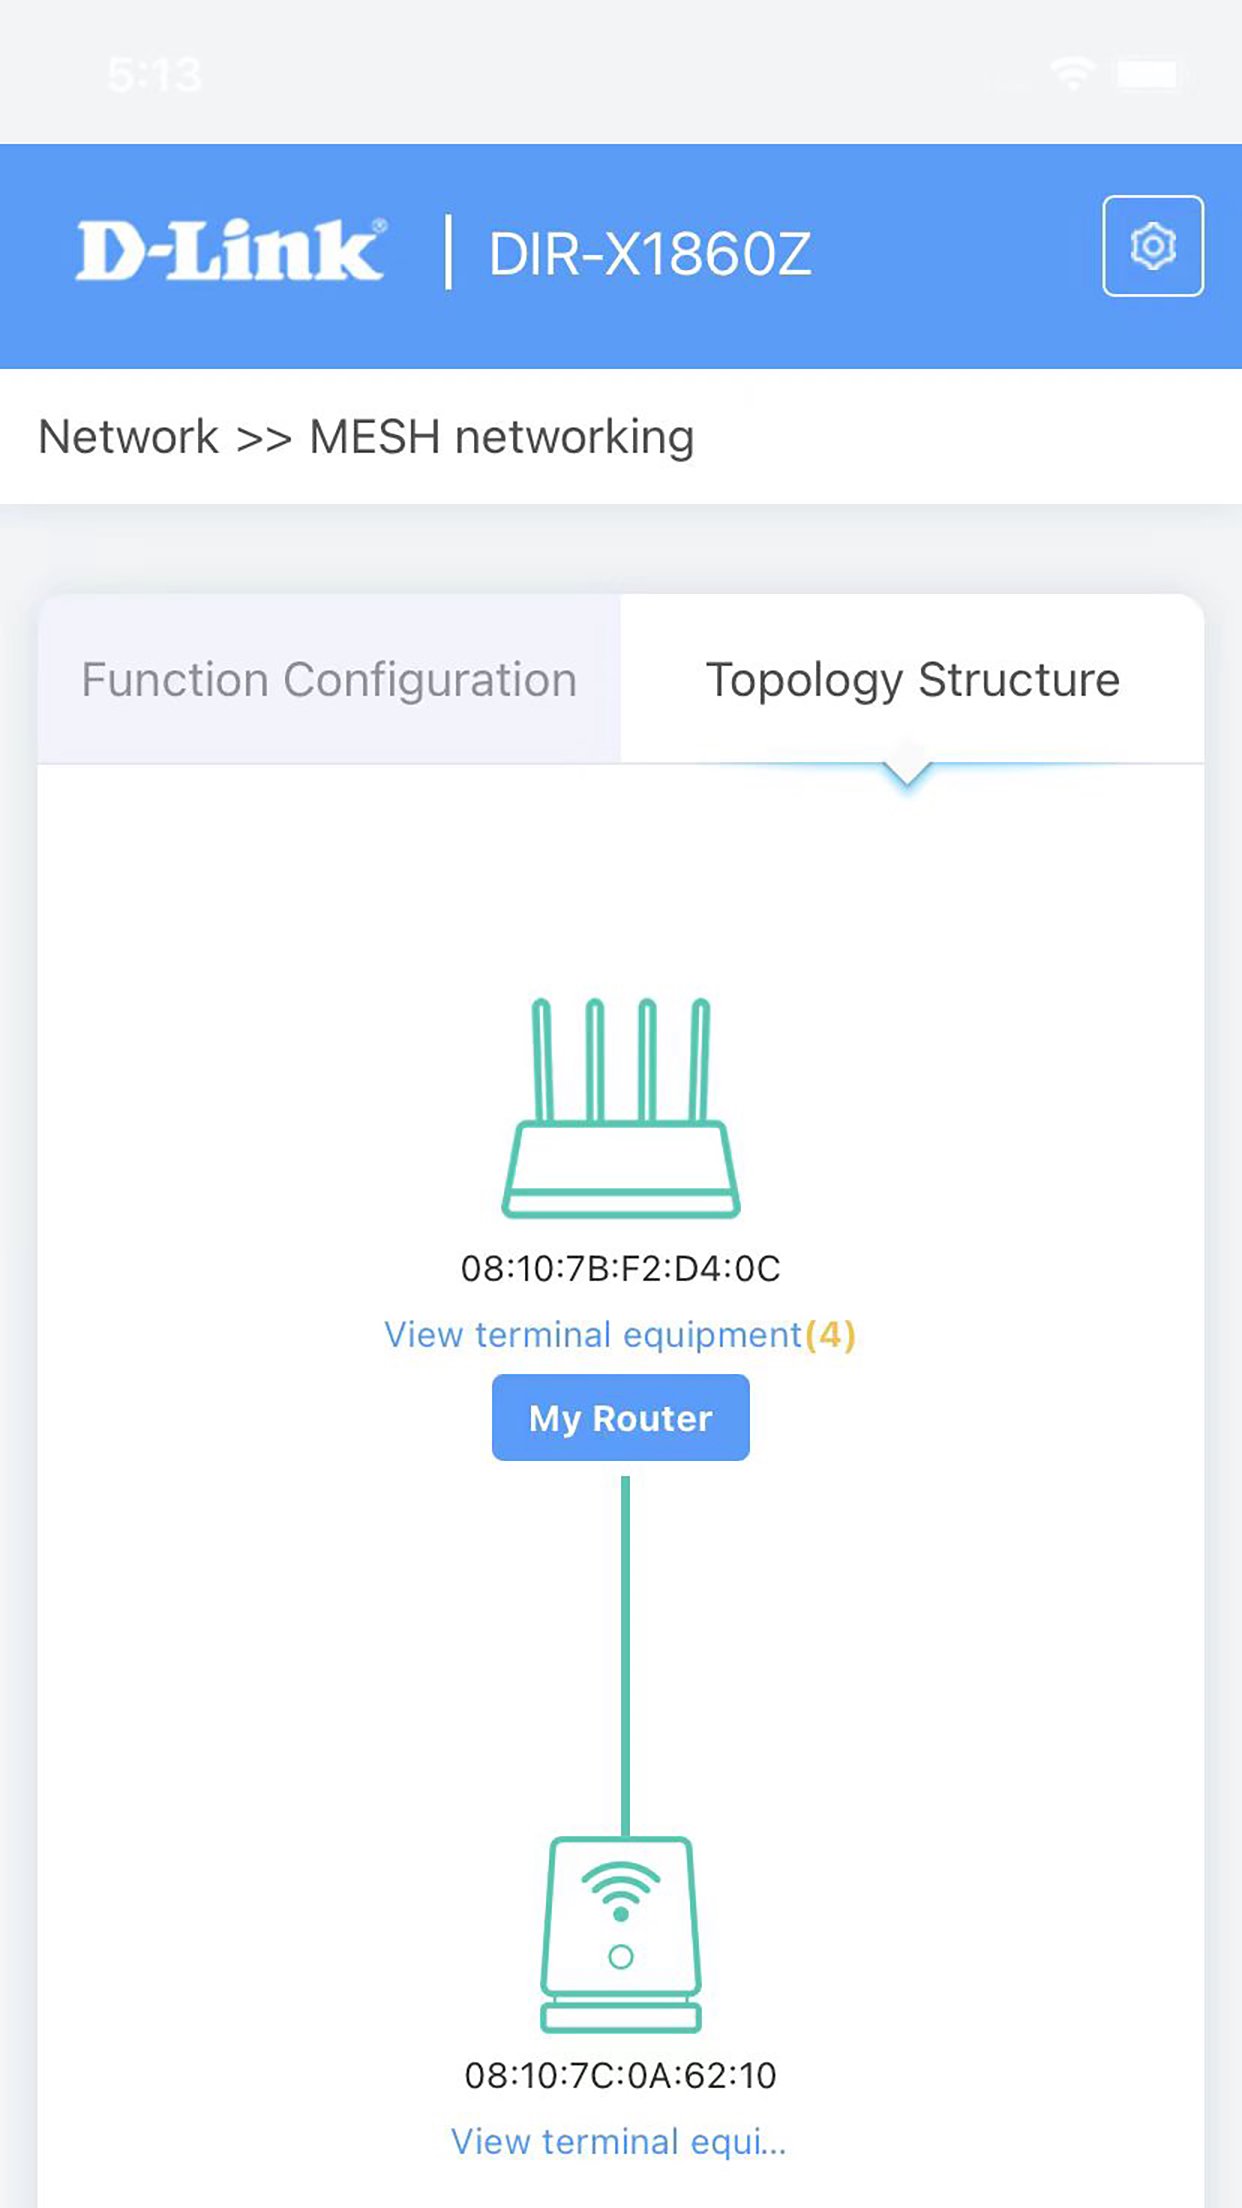The width and height of the screenshot is (1242, 2208).
Task: Click the four-antenna main router icon
Action: point(620,1108)
